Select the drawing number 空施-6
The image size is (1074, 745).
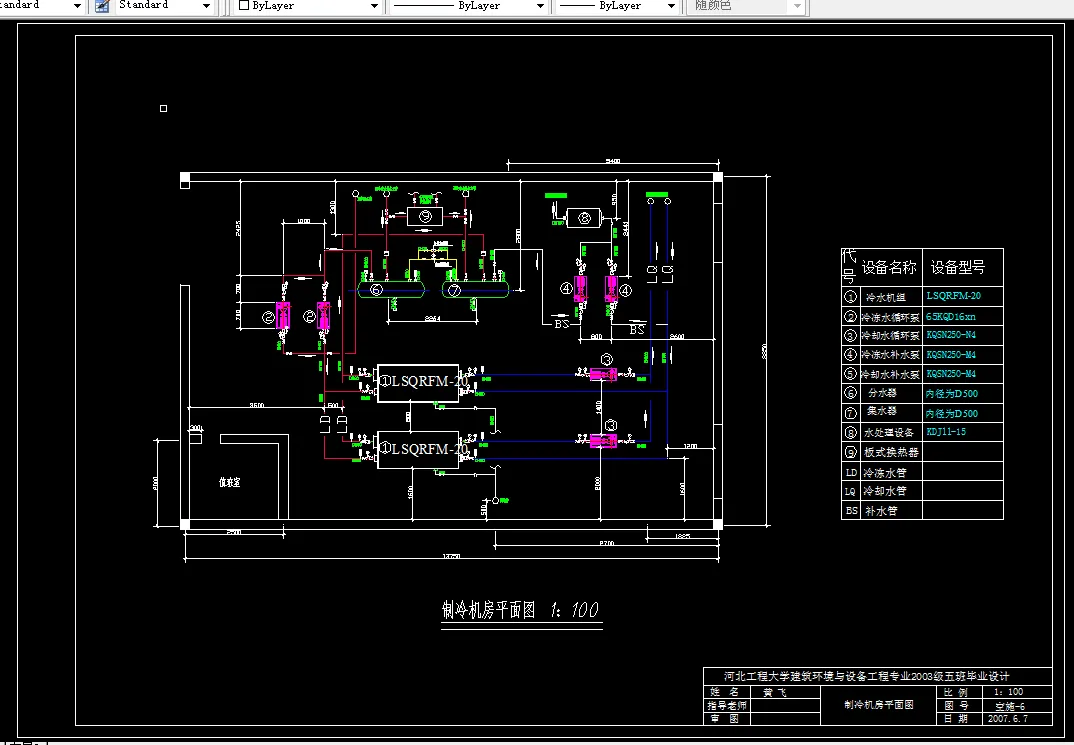click(1010, 706)
